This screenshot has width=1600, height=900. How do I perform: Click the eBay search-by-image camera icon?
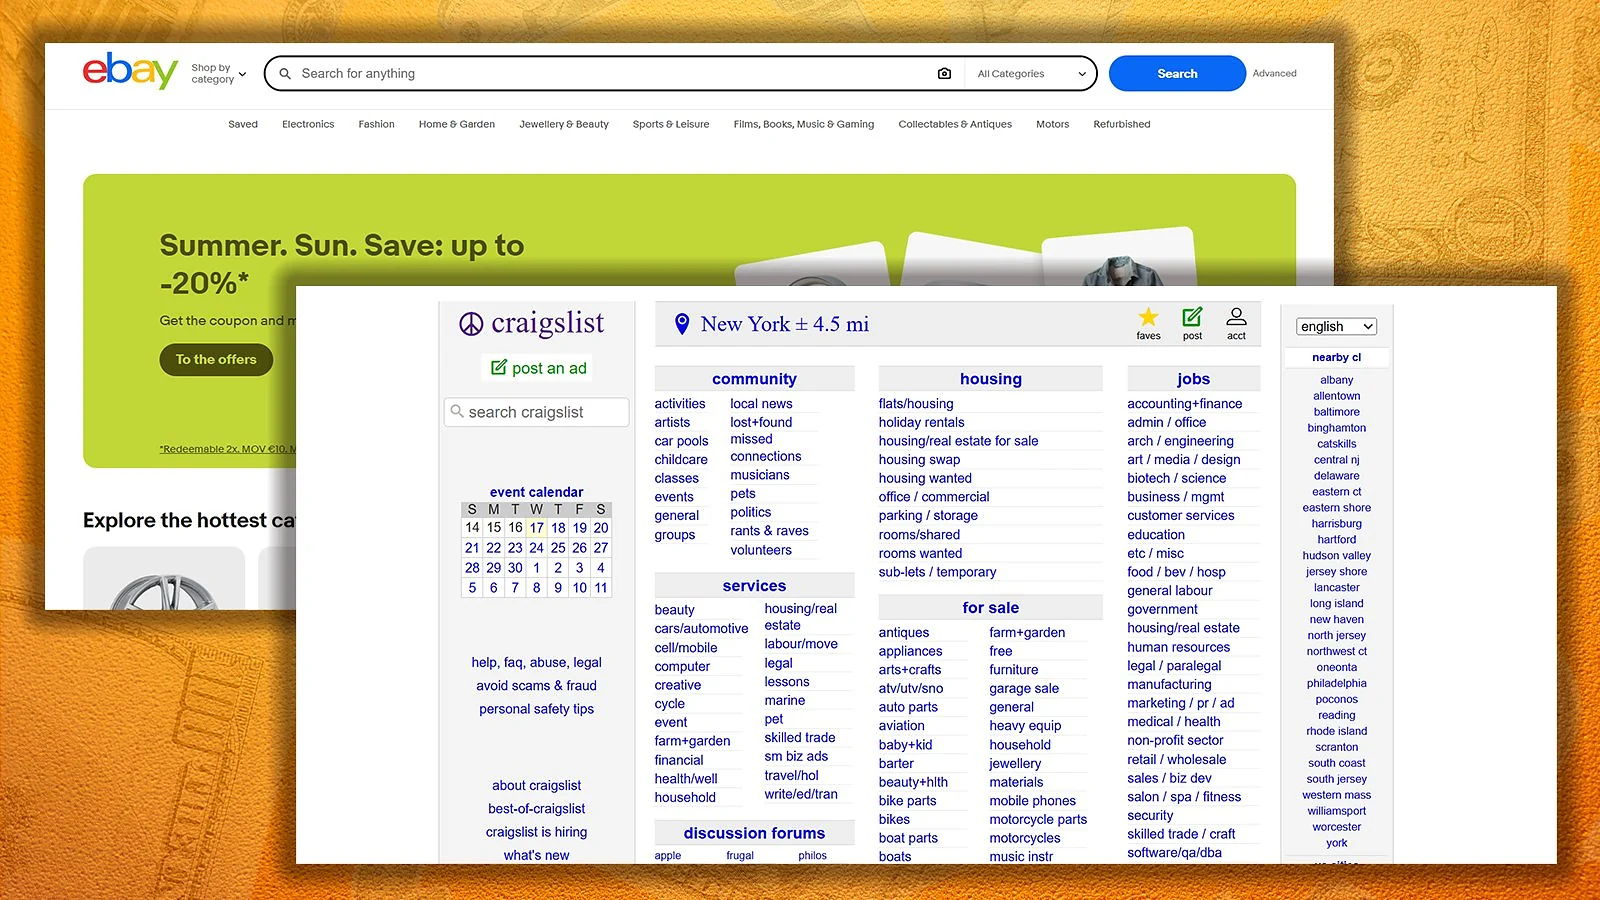944,73
